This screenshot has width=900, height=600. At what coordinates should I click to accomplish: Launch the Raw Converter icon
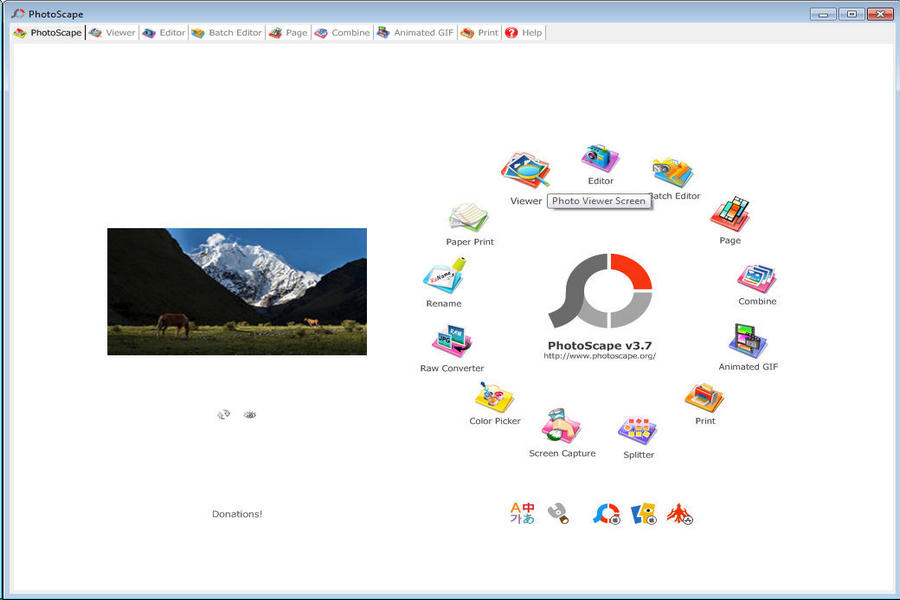(452, 341)
